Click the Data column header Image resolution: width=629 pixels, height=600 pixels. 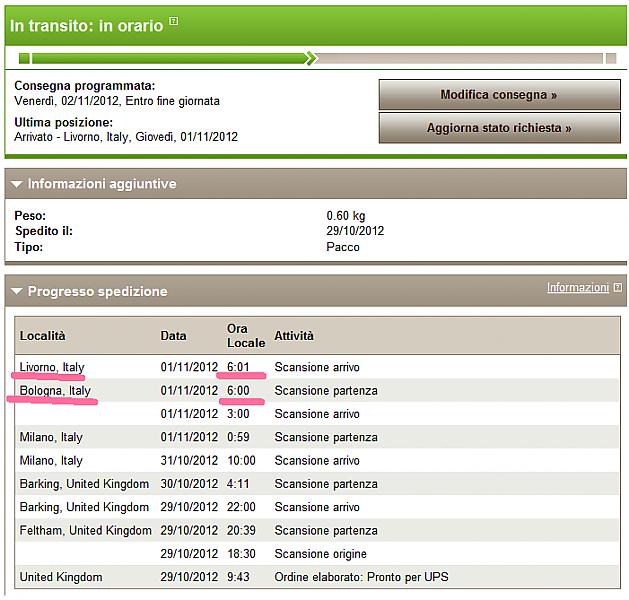[x=173, y=336]
